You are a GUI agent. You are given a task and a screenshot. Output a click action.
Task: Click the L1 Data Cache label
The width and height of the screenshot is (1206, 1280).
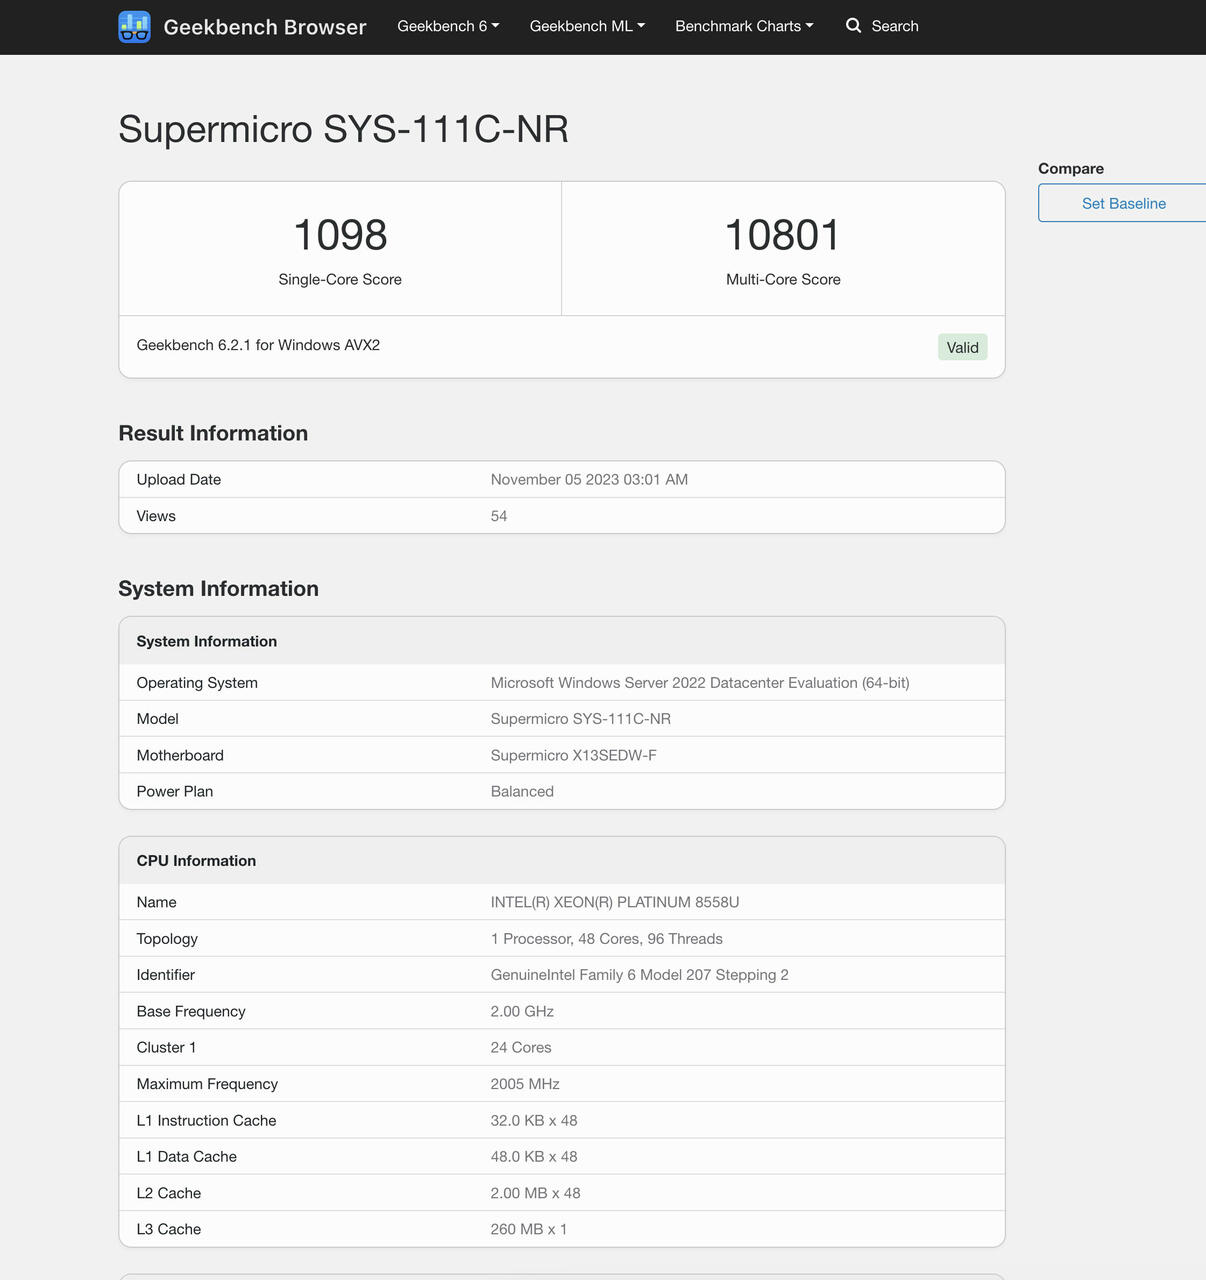[187, 1157]
